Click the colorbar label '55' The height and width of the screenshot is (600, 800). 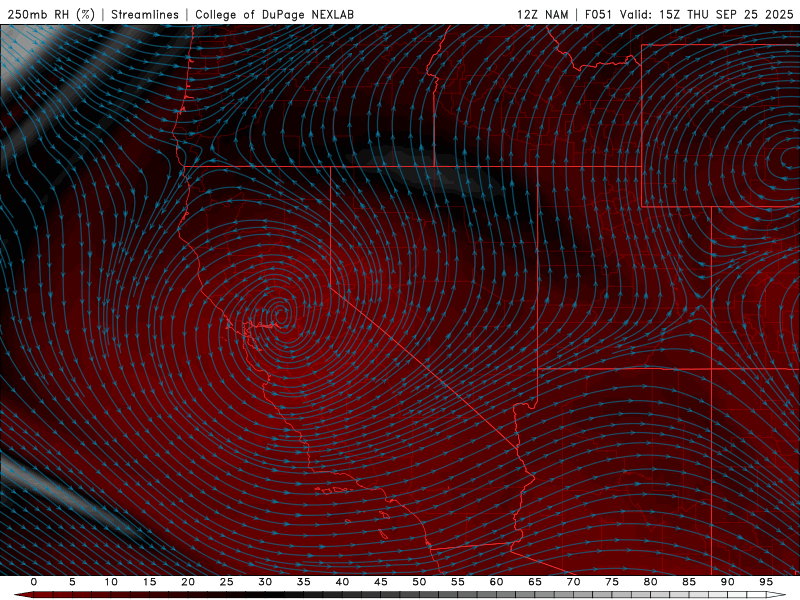point(458,582)
